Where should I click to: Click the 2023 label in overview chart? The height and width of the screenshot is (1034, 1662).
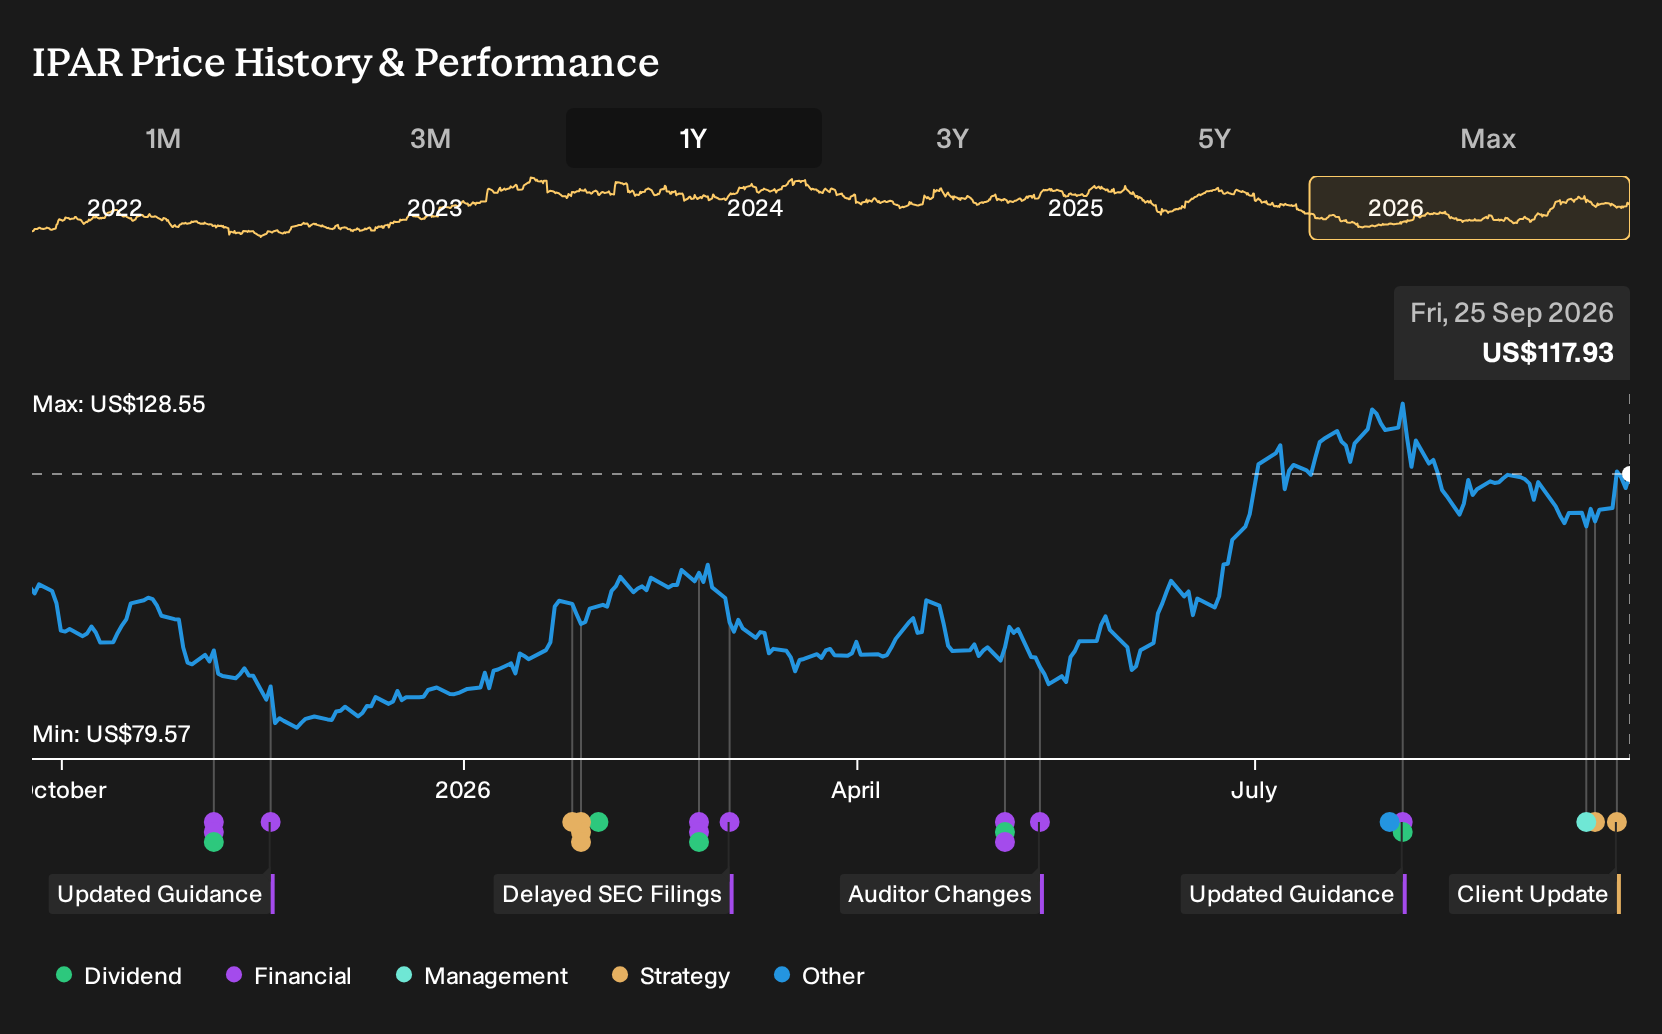[434, 208]
